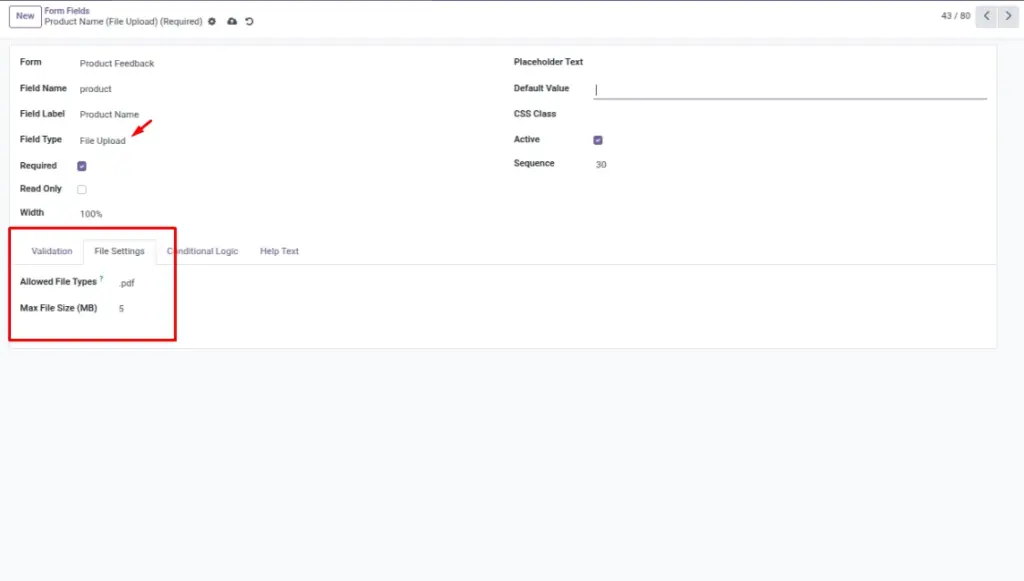Screen dimensions: 1024x581
Task: Click the cloud save icon
Action: point(232,22)
